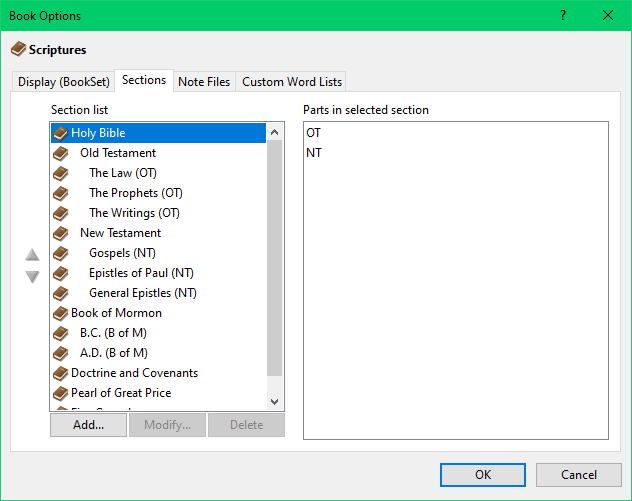
Task: Click the book icon beside Holy Bible
Action: click(60, 133)
